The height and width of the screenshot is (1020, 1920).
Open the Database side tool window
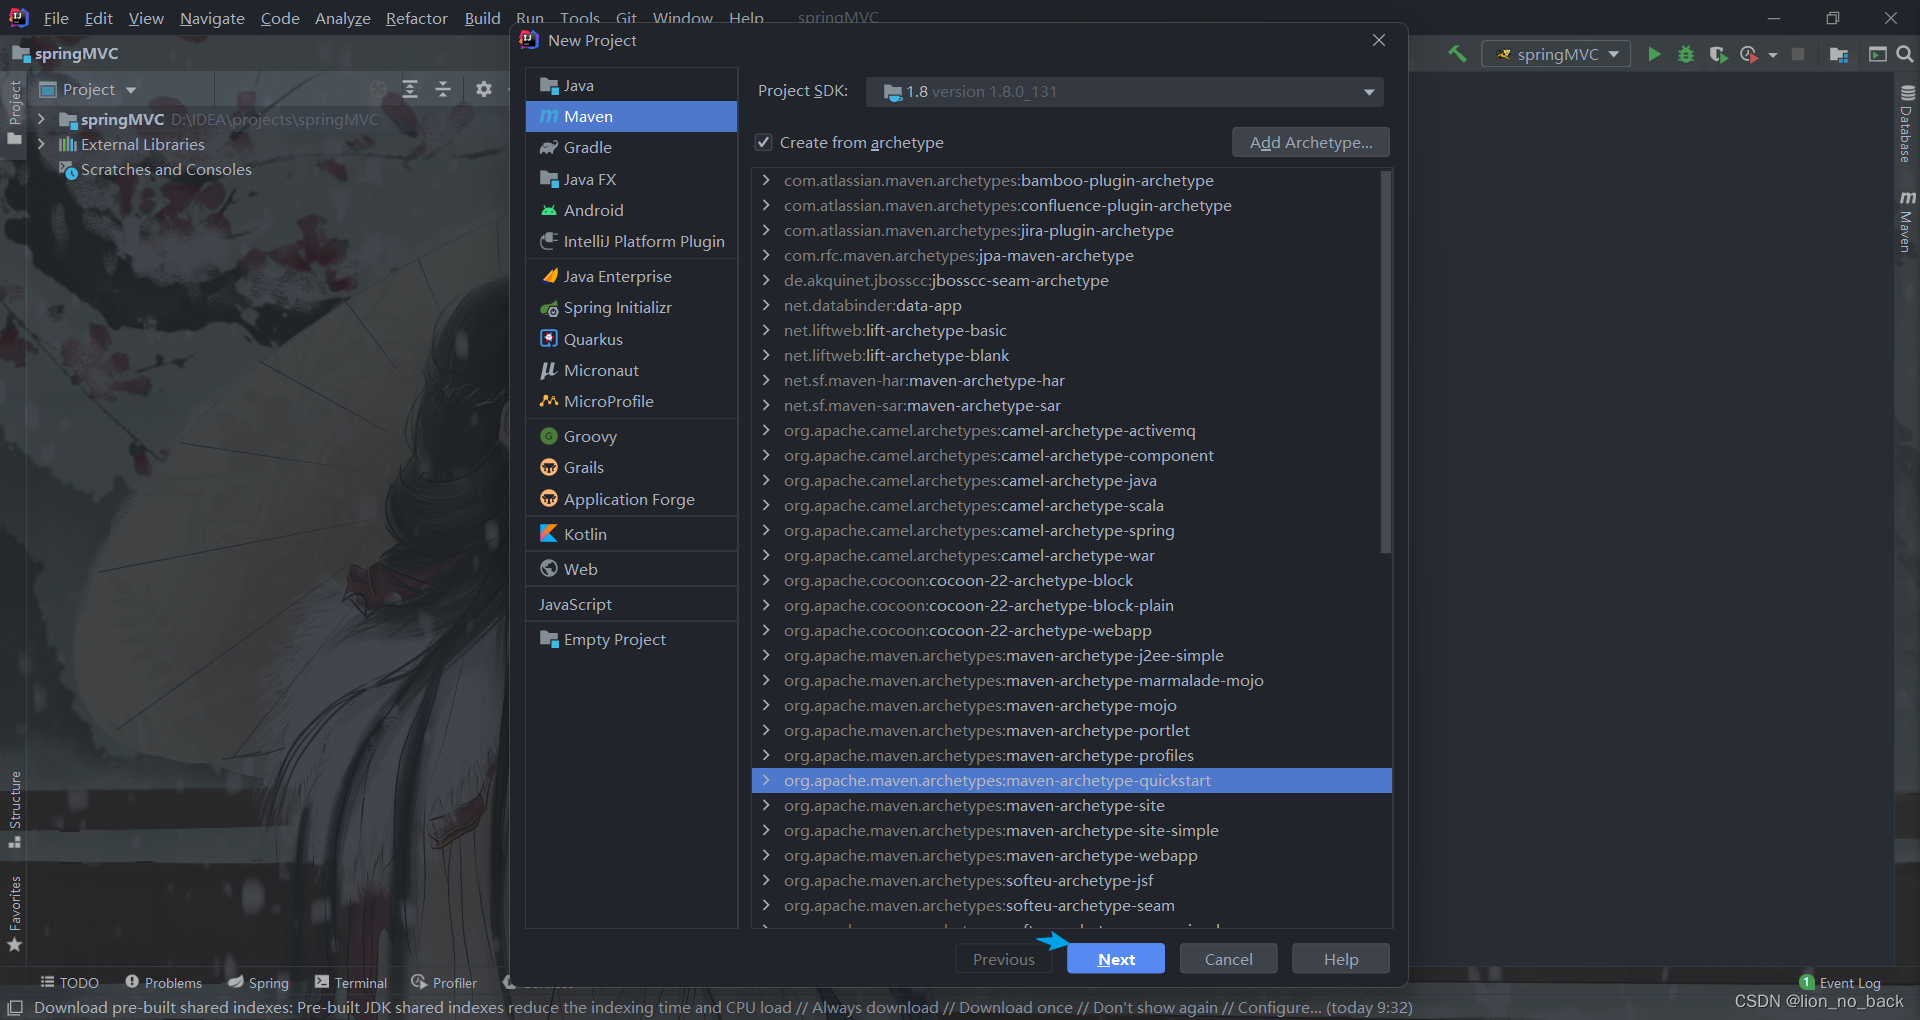pyautogui.click(x=1907, y=124)
